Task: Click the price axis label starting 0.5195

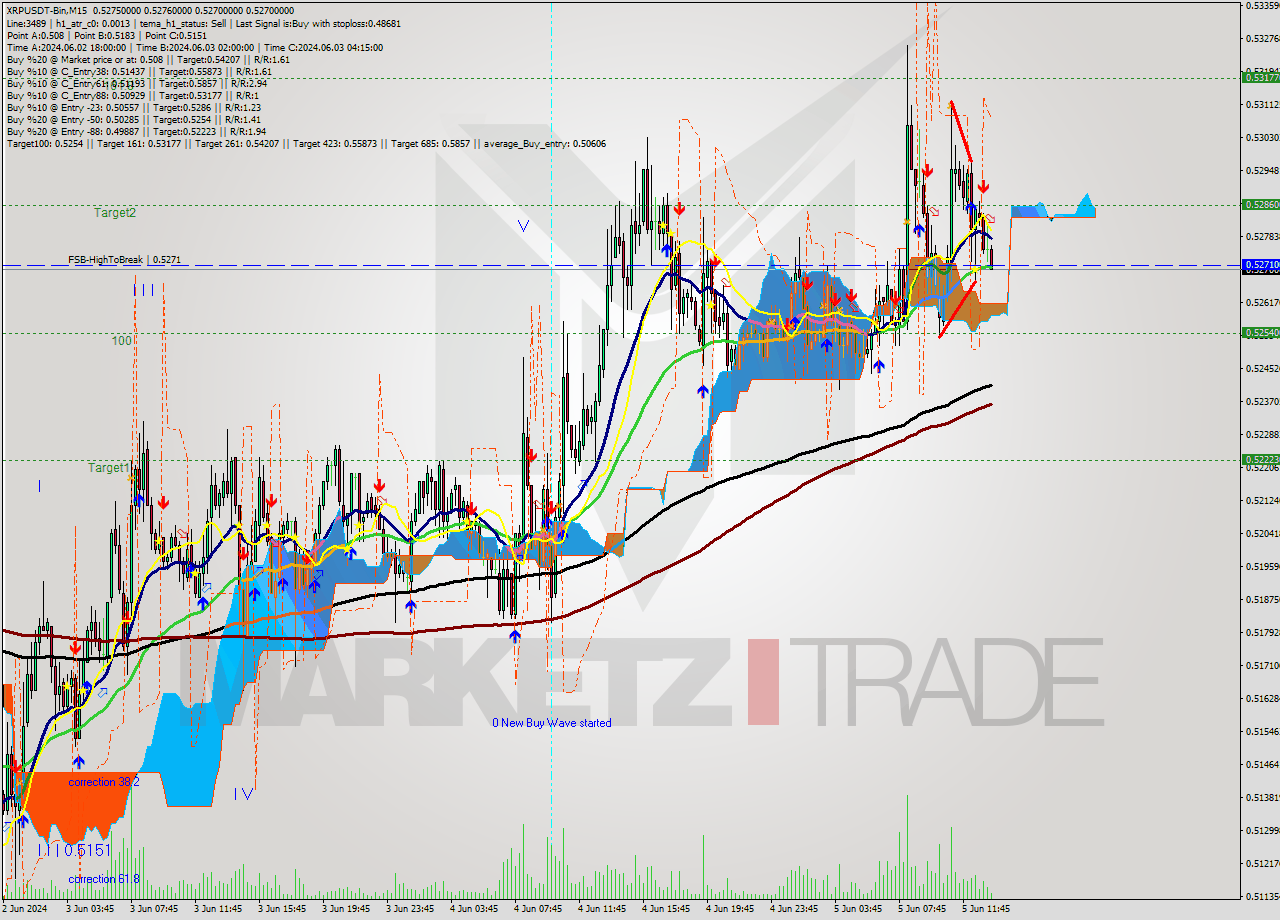Action: 1261,566
